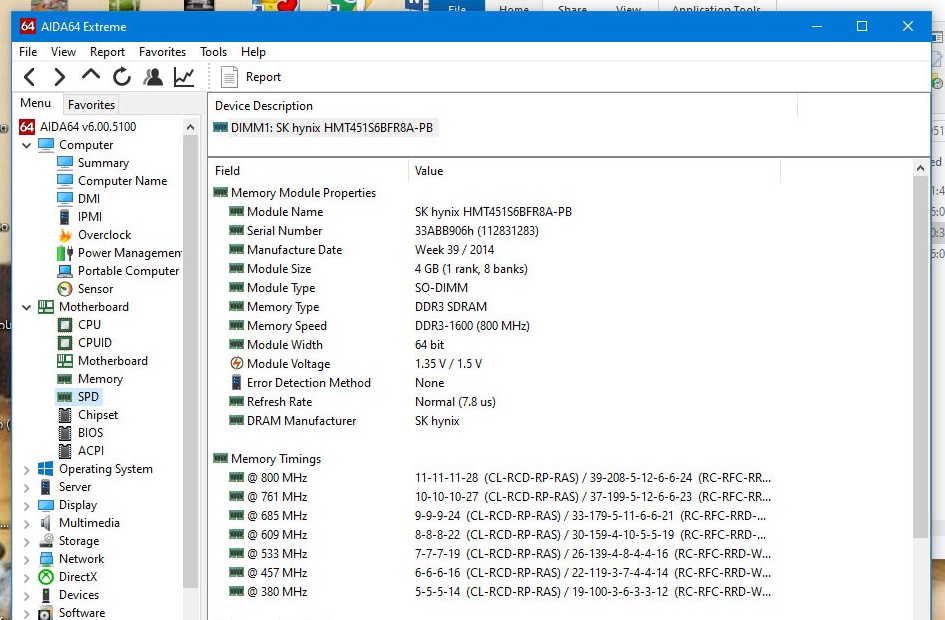Expand the Storage node
Image resolution: width=945 pixels, height=620 pixels.
27,542
